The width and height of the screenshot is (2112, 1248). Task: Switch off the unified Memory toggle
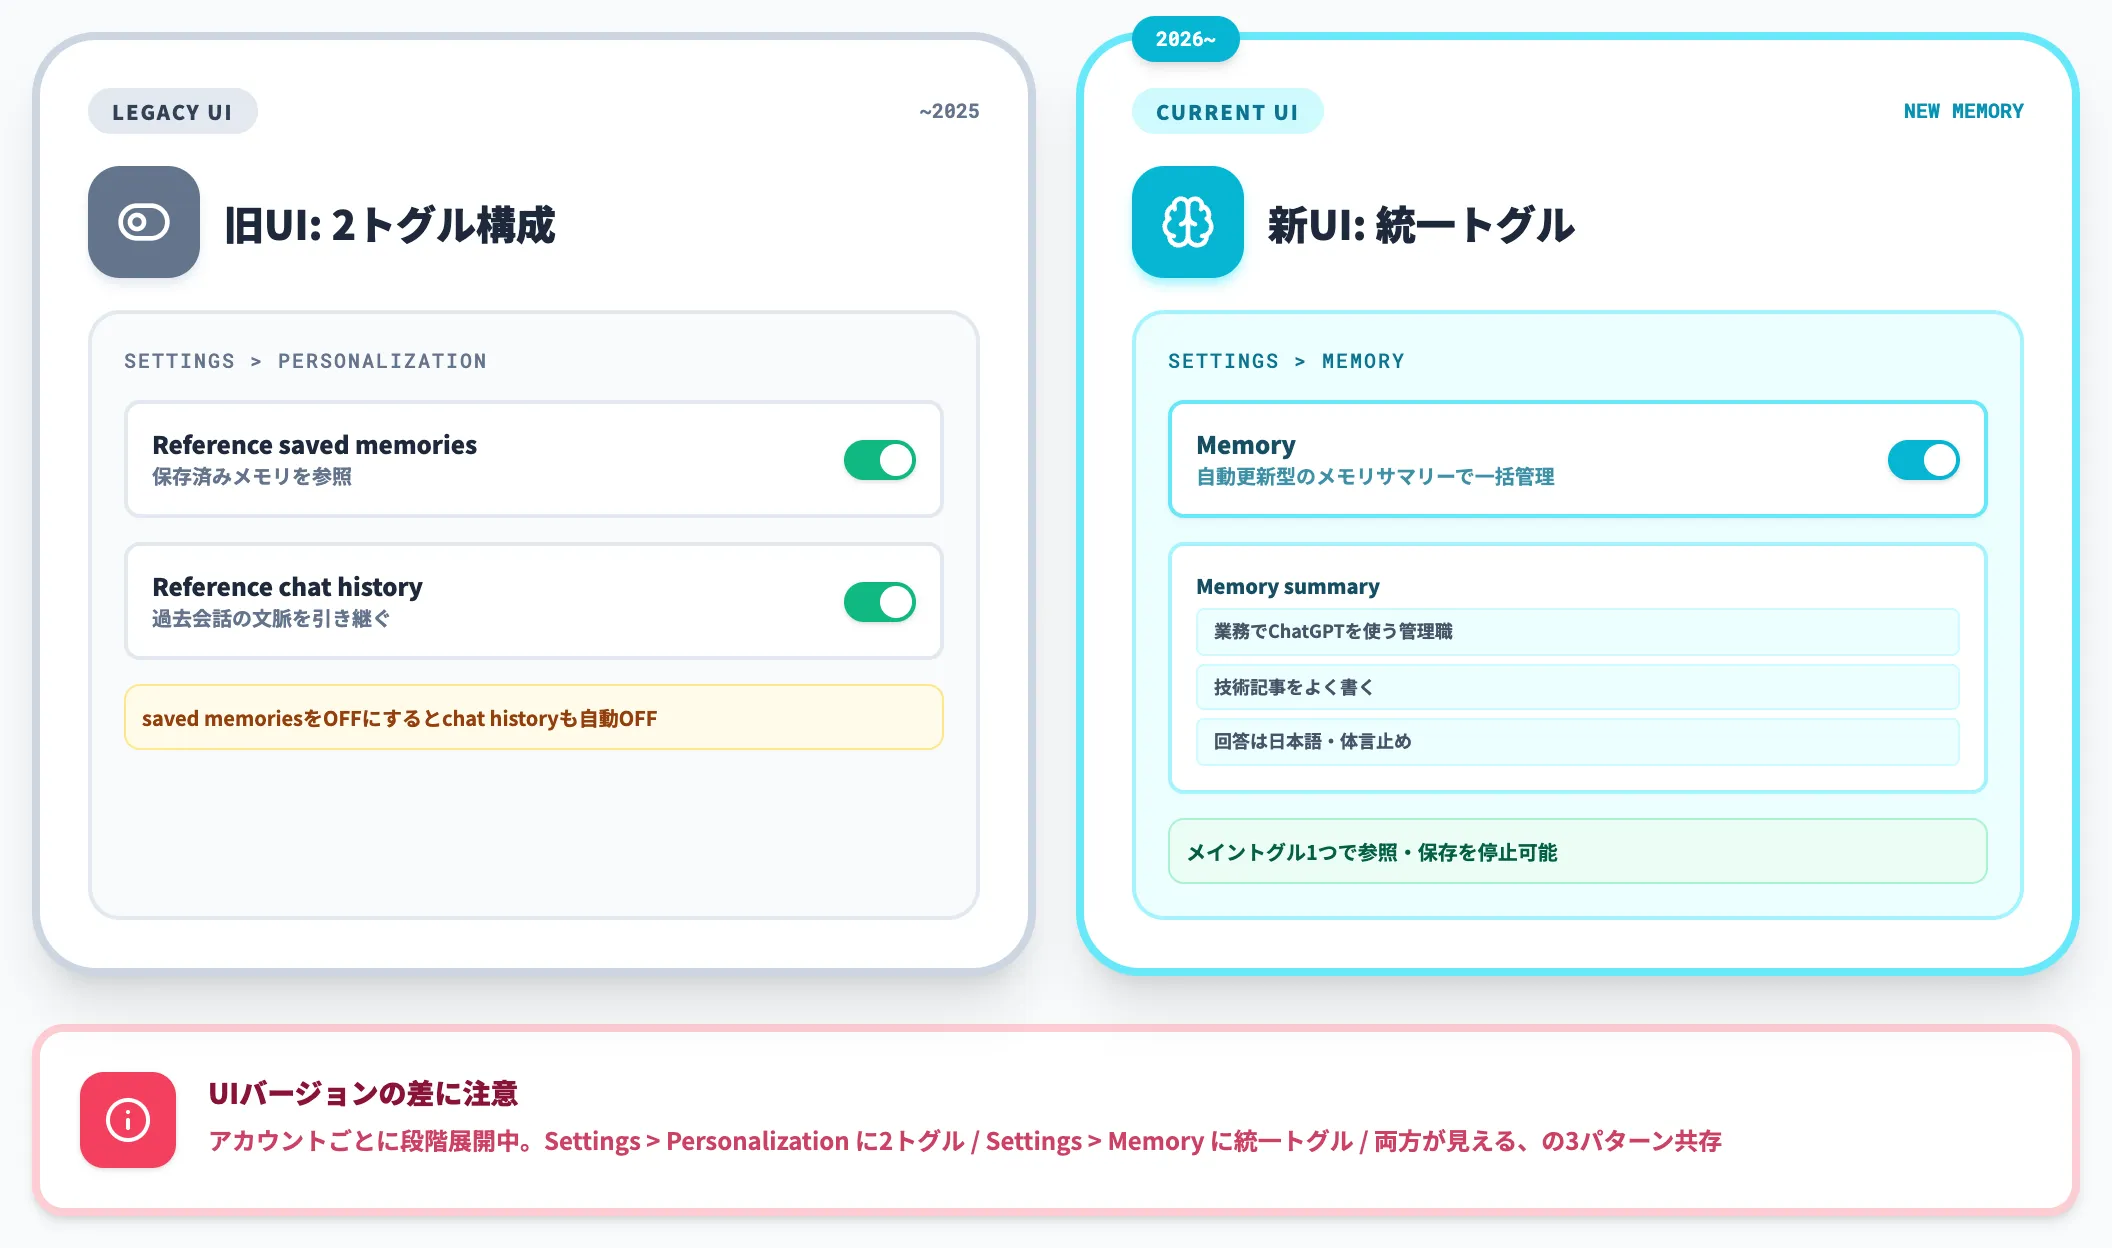pos(1924,460)
